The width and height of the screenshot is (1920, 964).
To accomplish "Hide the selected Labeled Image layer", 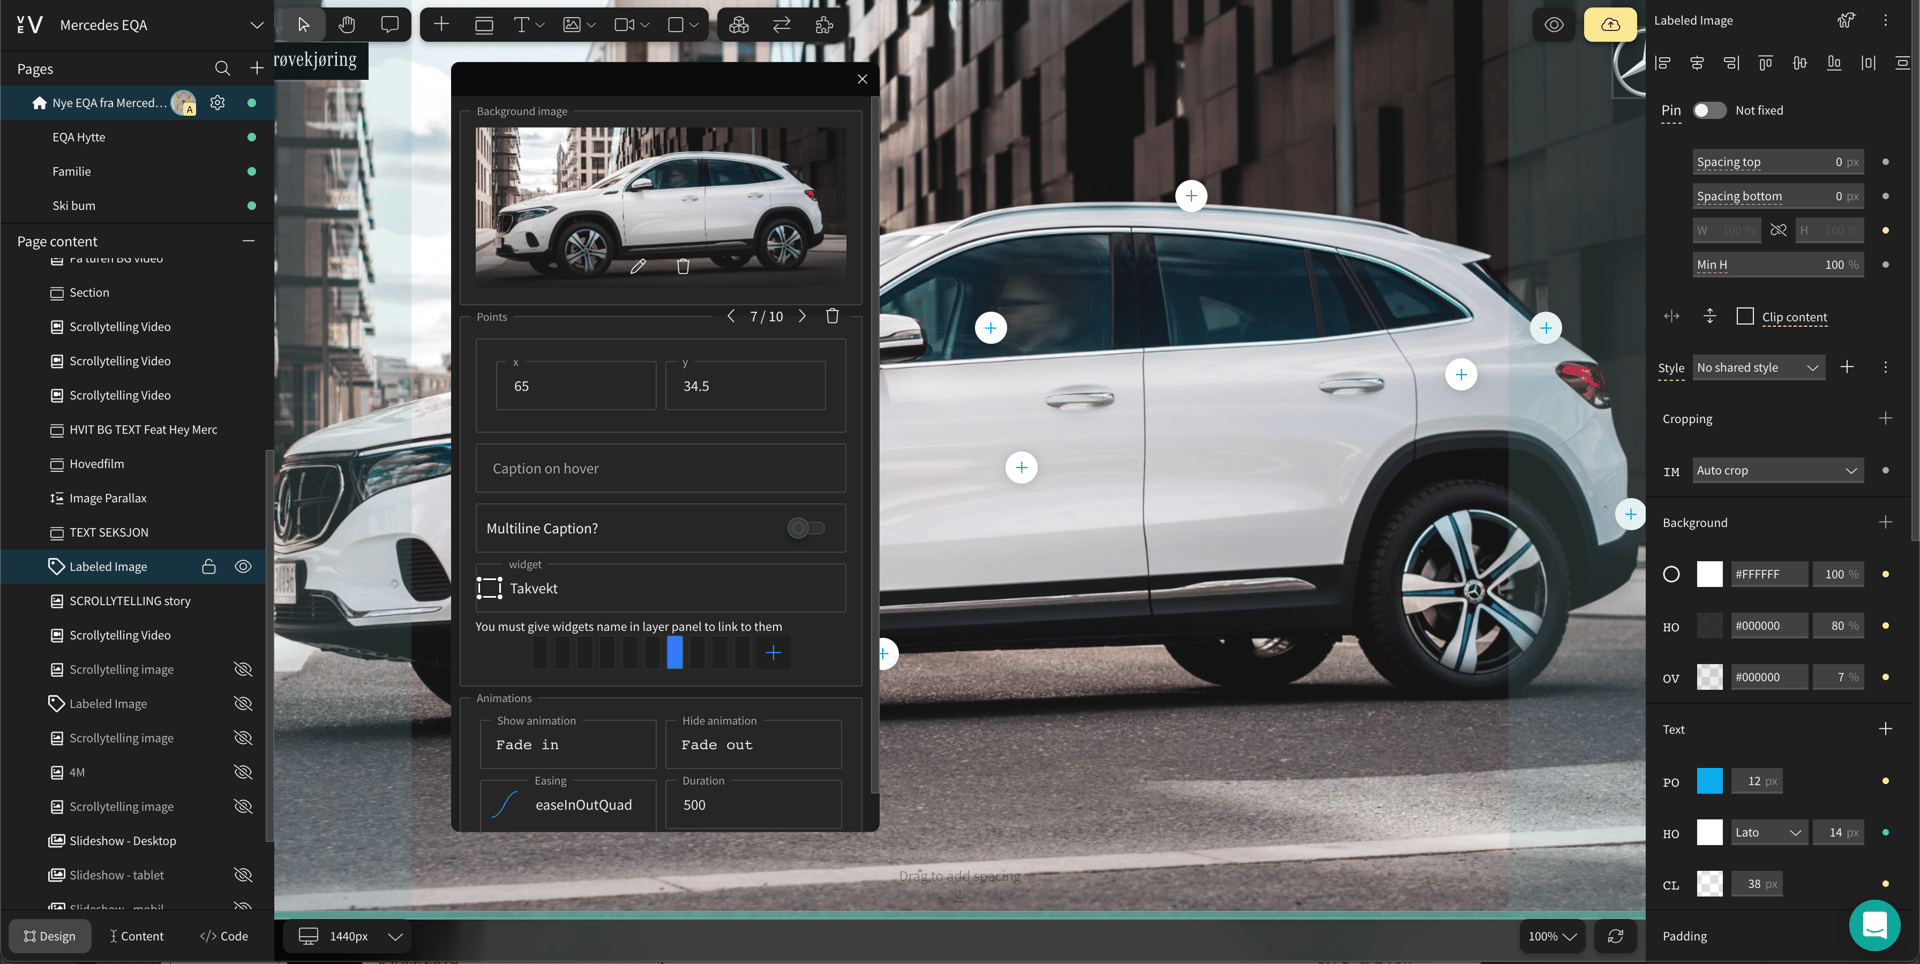I will [243, 567].
